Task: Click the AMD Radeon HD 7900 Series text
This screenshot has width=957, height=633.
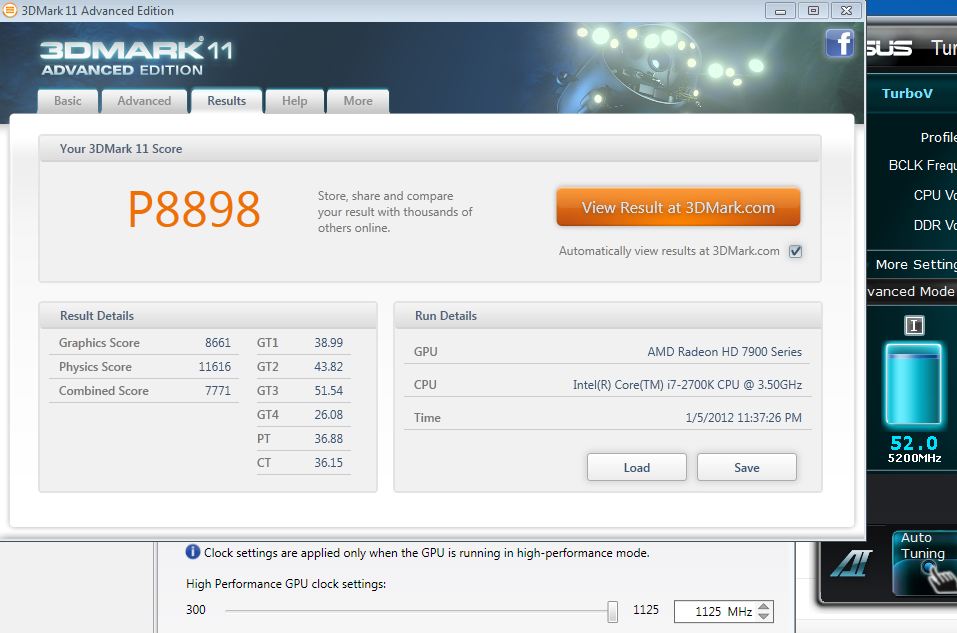Action: tap(724, 352)
